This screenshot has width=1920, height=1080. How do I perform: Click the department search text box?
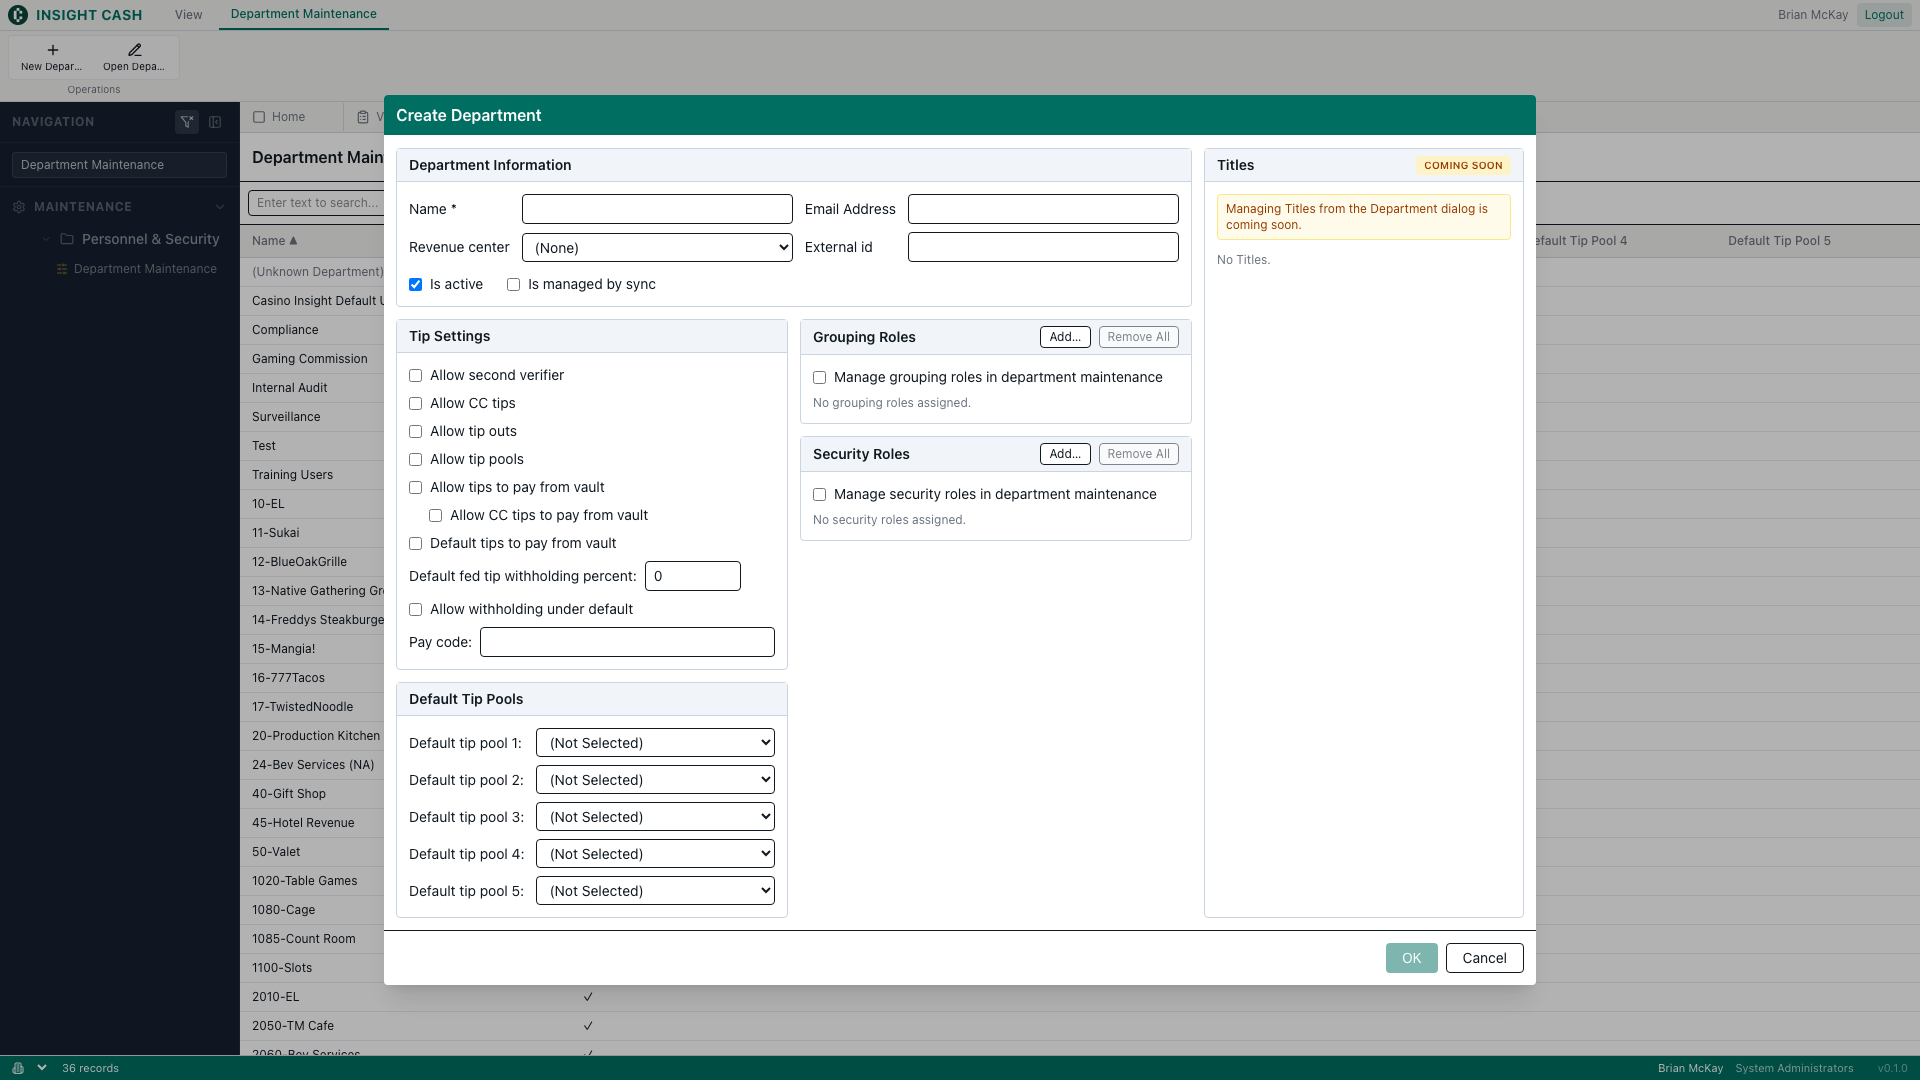click(316, 203)
